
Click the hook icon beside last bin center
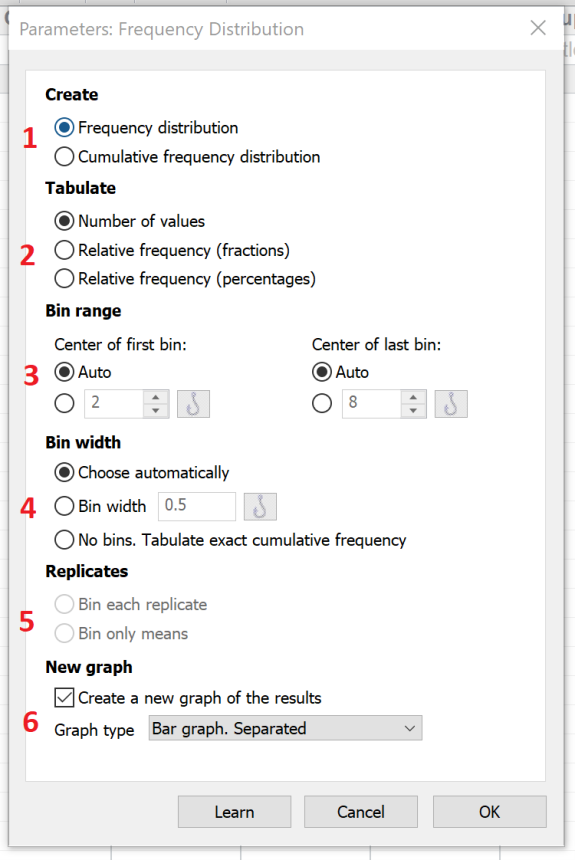[451, 404]
